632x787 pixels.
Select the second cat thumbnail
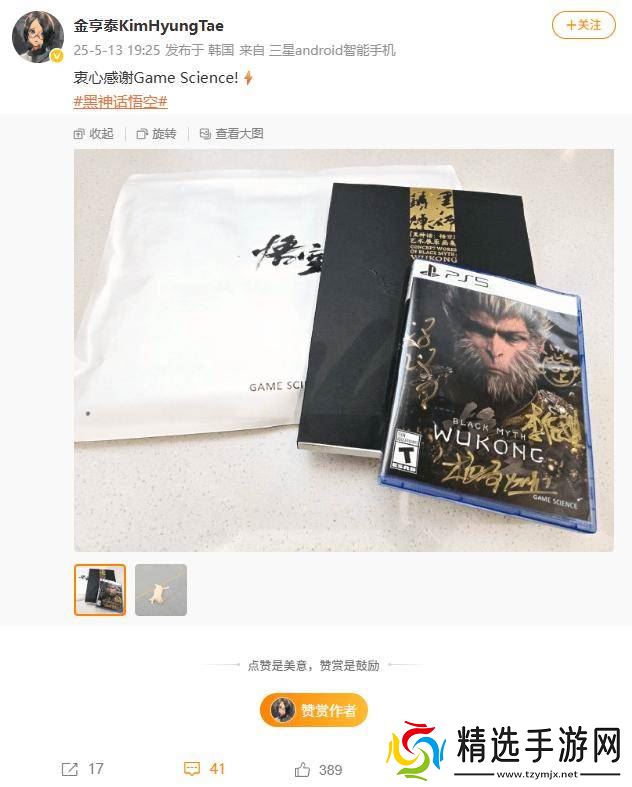coord(161,590)
